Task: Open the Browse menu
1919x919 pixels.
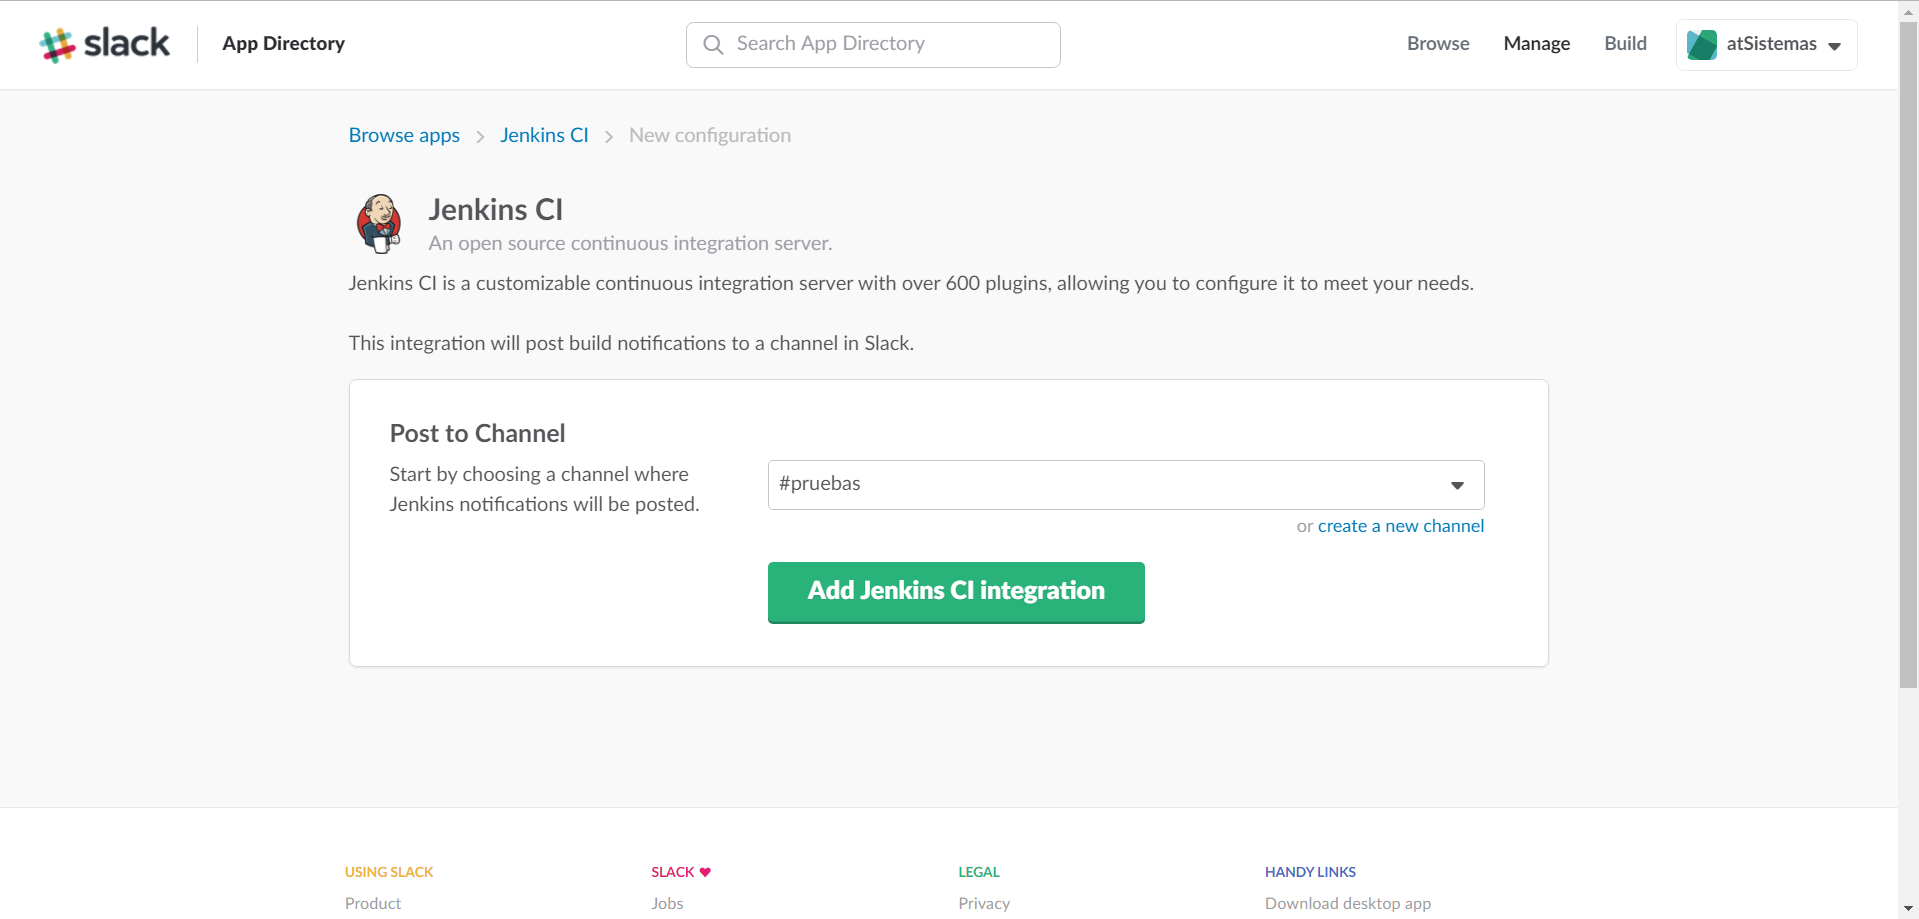Action: [x=1438, y=44]
